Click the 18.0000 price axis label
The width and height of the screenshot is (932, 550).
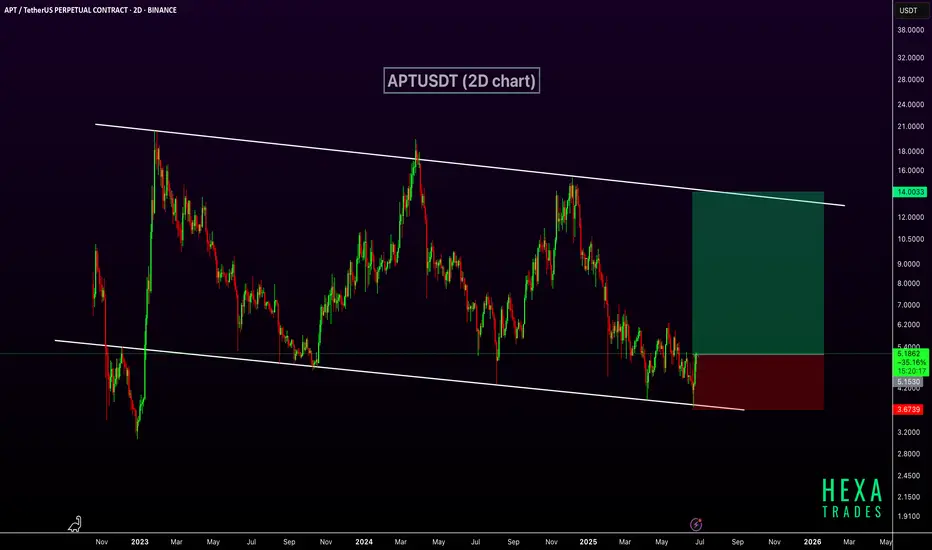point(911,152)
